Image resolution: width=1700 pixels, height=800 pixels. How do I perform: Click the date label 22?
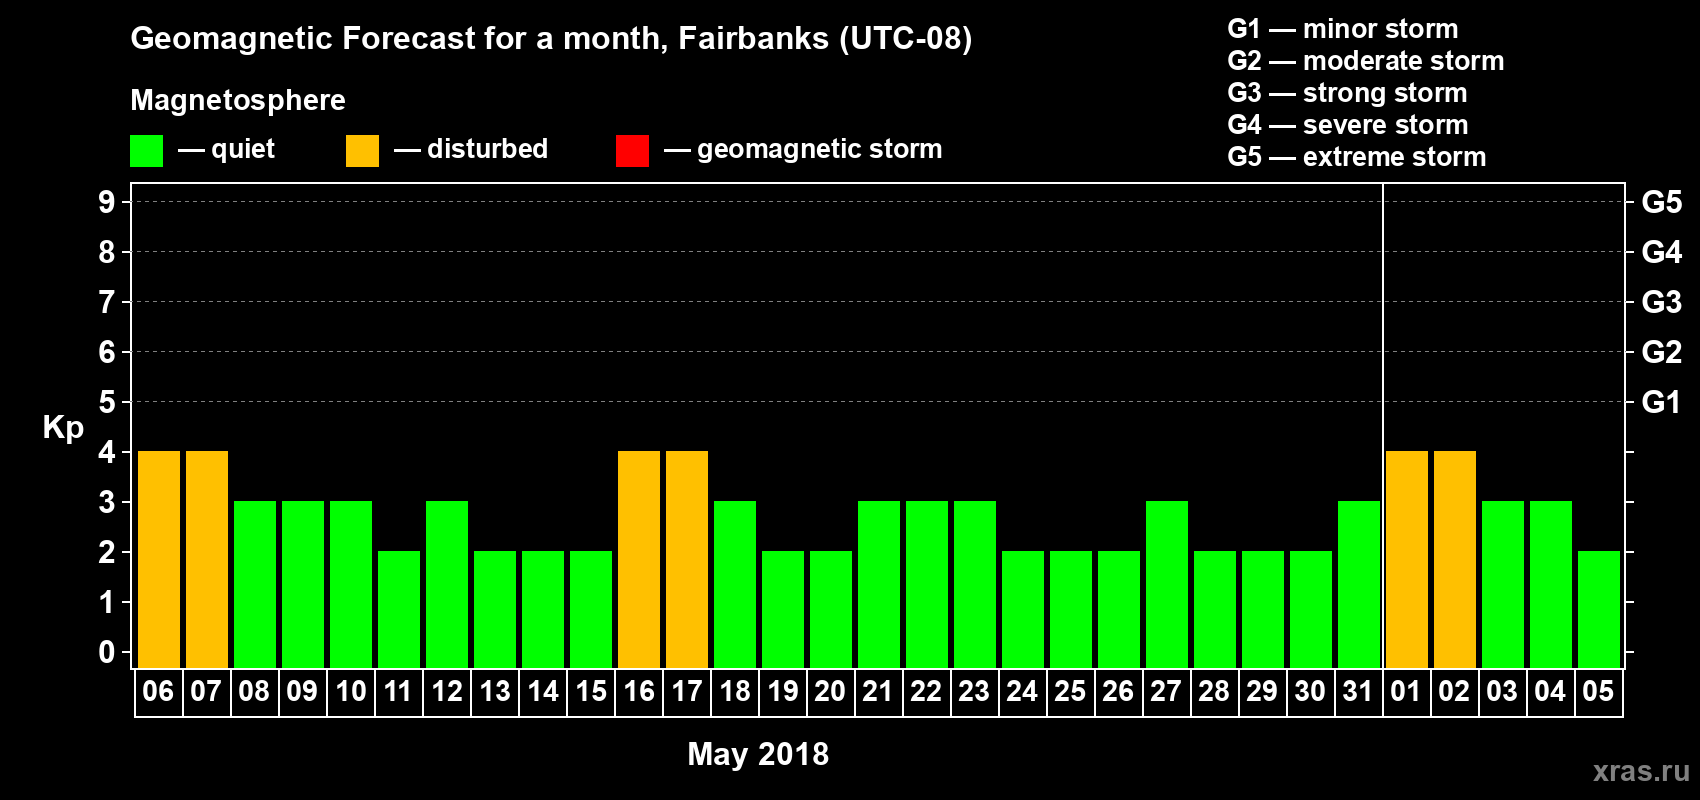[926, 691]
